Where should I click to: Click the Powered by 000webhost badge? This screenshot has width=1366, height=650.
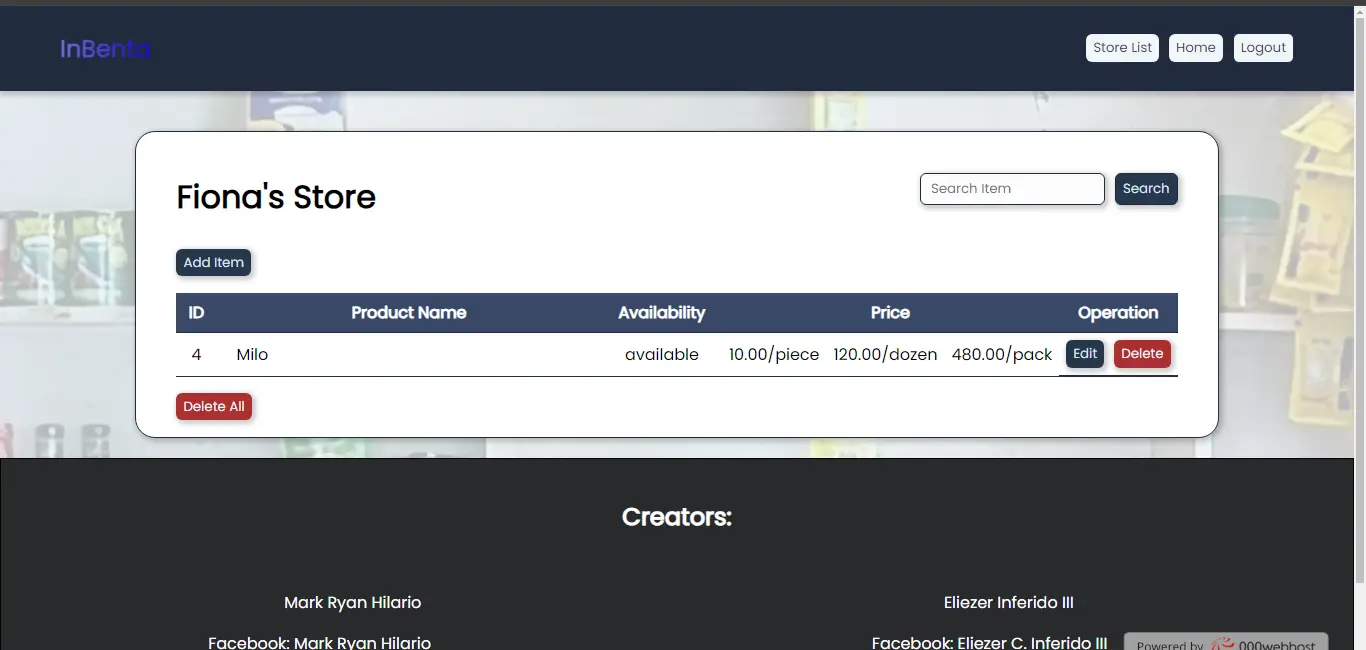[x=1225, y=643]
